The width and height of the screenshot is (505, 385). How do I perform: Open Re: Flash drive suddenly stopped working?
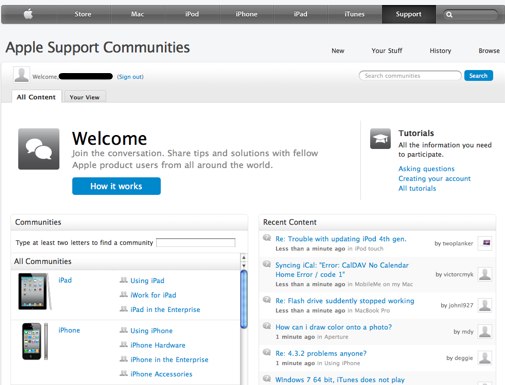(x=345, y=301)
